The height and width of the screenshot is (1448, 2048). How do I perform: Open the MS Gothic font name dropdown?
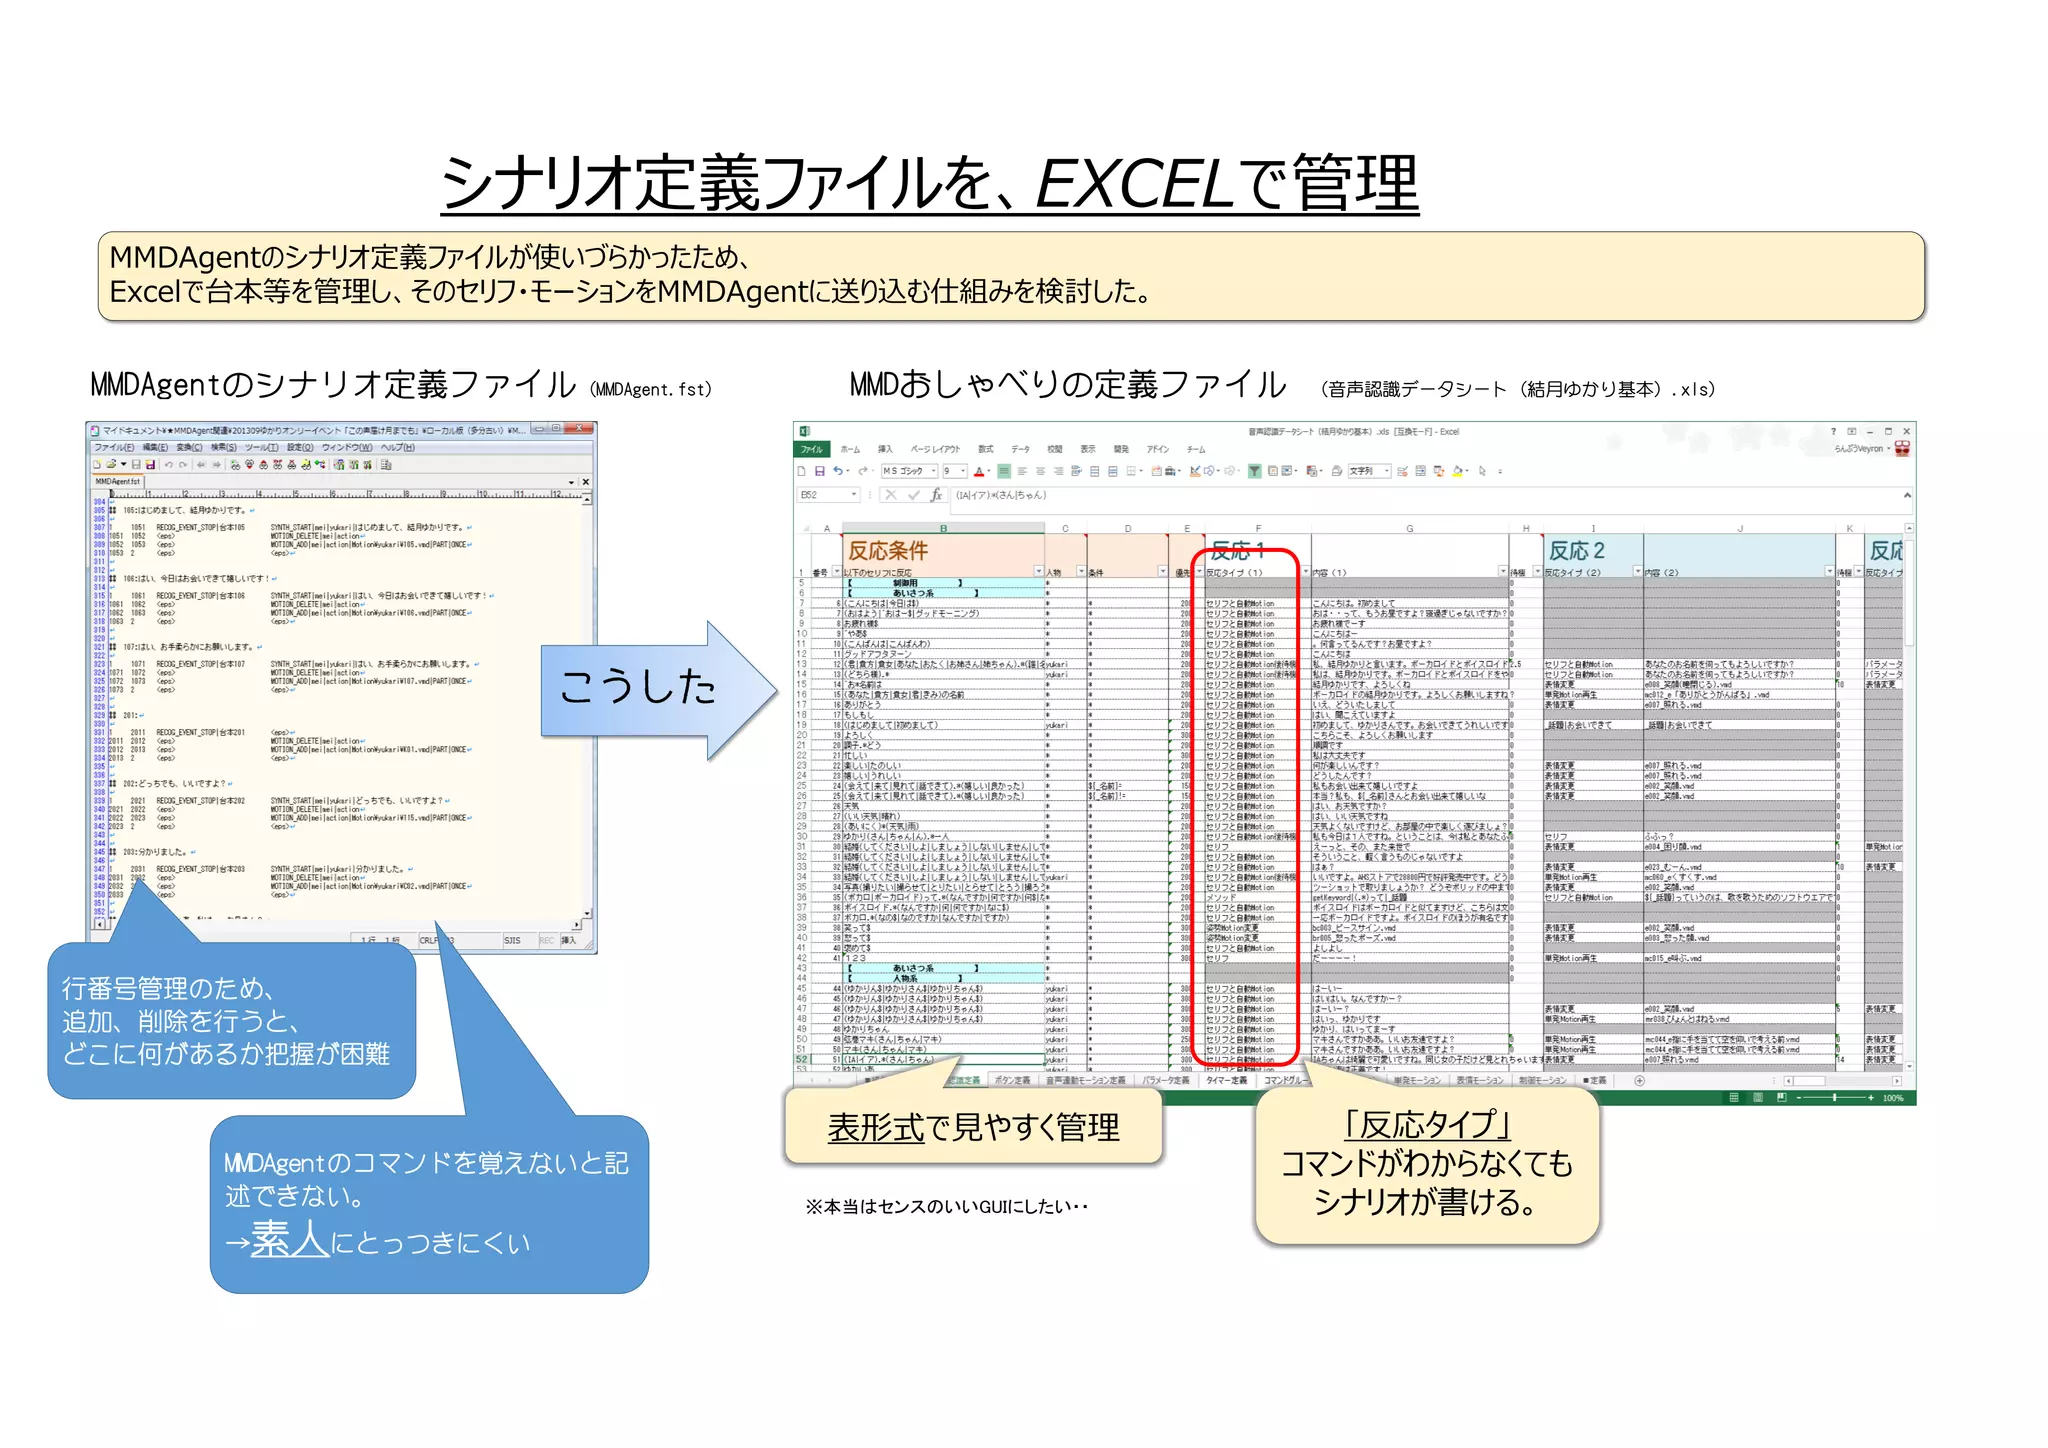[x=934, y=471]
